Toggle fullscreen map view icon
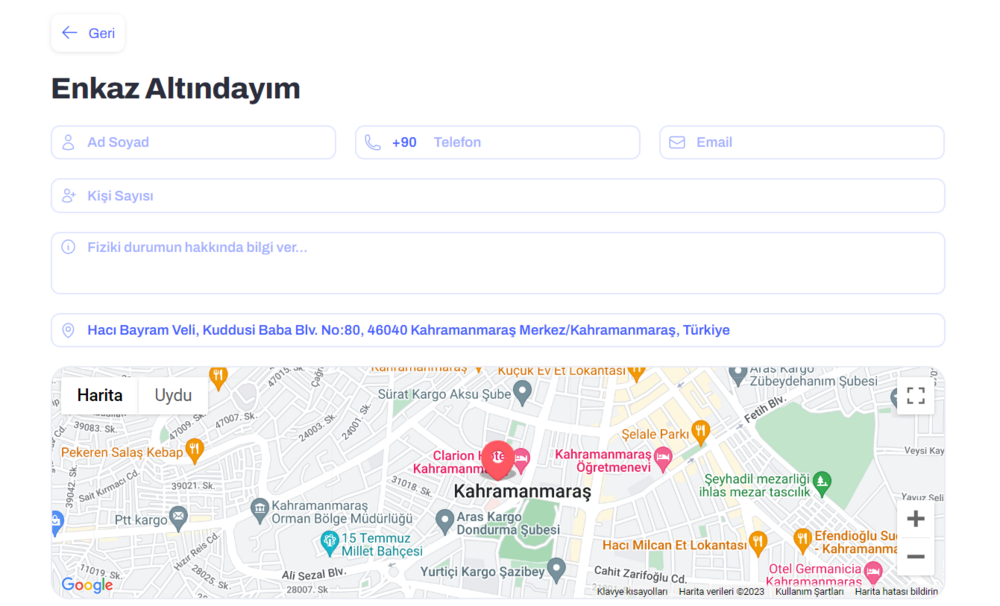The width and height of the screenshot is (1000, 606). [x=915, y=396]
